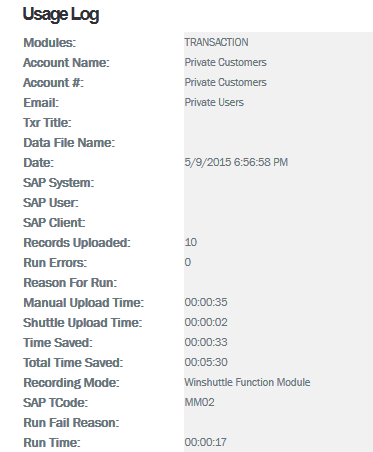
Task: Select the Manual Upload Time: label
Action: pos(83,303)
